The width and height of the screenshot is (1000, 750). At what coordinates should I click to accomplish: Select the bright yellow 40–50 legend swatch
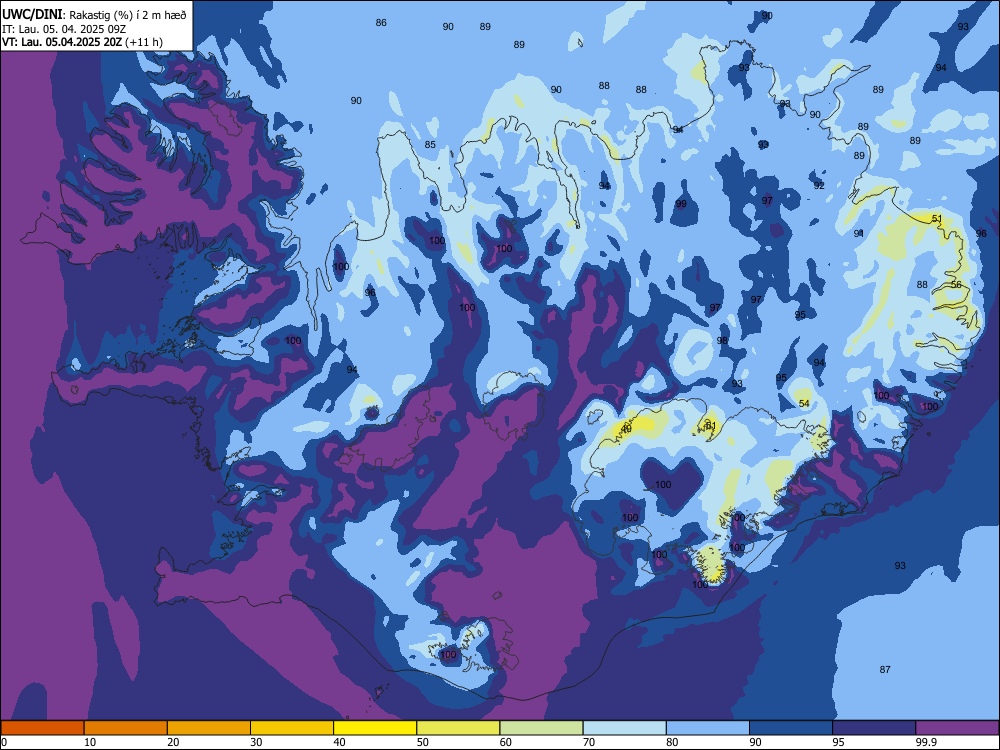coord(375,728)
